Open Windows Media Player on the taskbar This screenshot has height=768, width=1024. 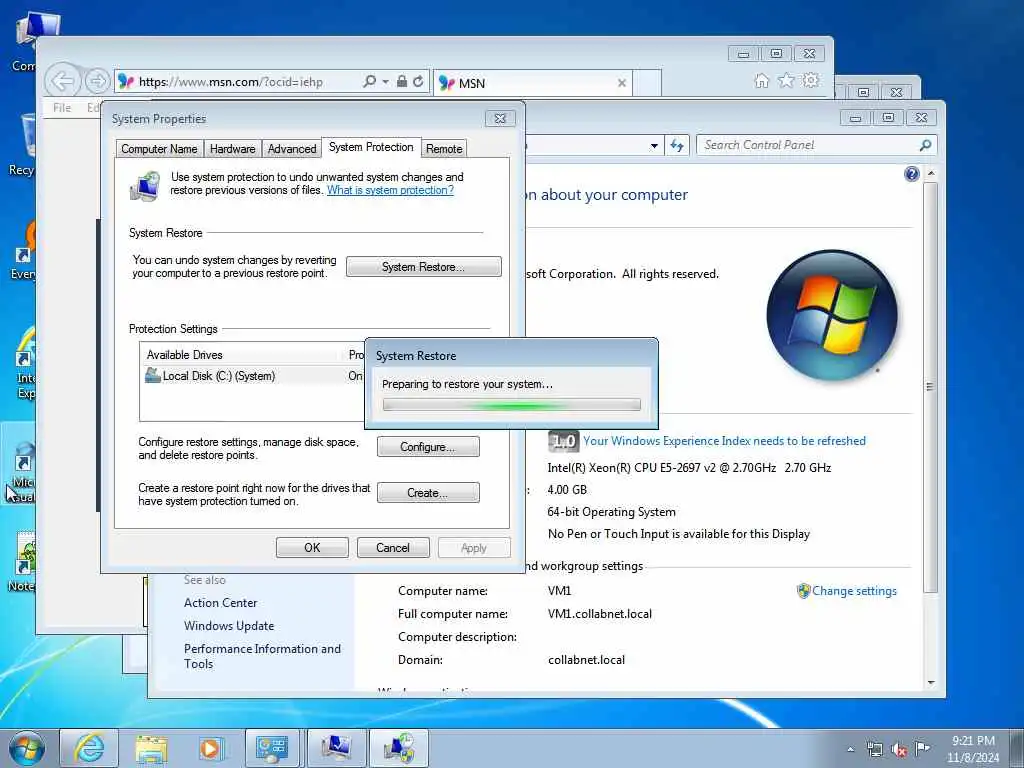point(210,748)
